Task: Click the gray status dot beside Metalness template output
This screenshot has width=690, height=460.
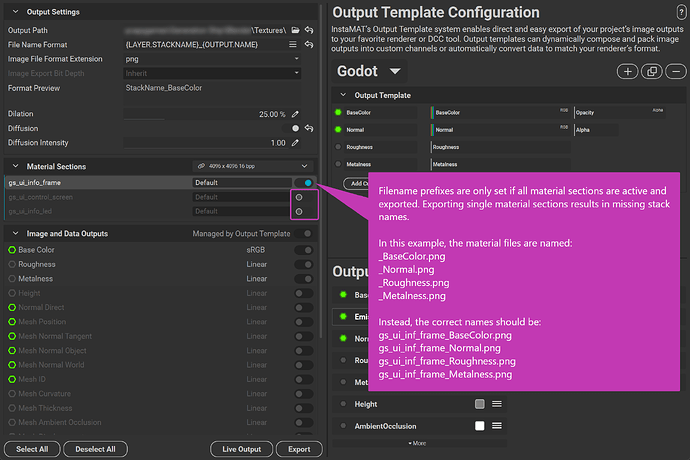Action: (338, 164)
